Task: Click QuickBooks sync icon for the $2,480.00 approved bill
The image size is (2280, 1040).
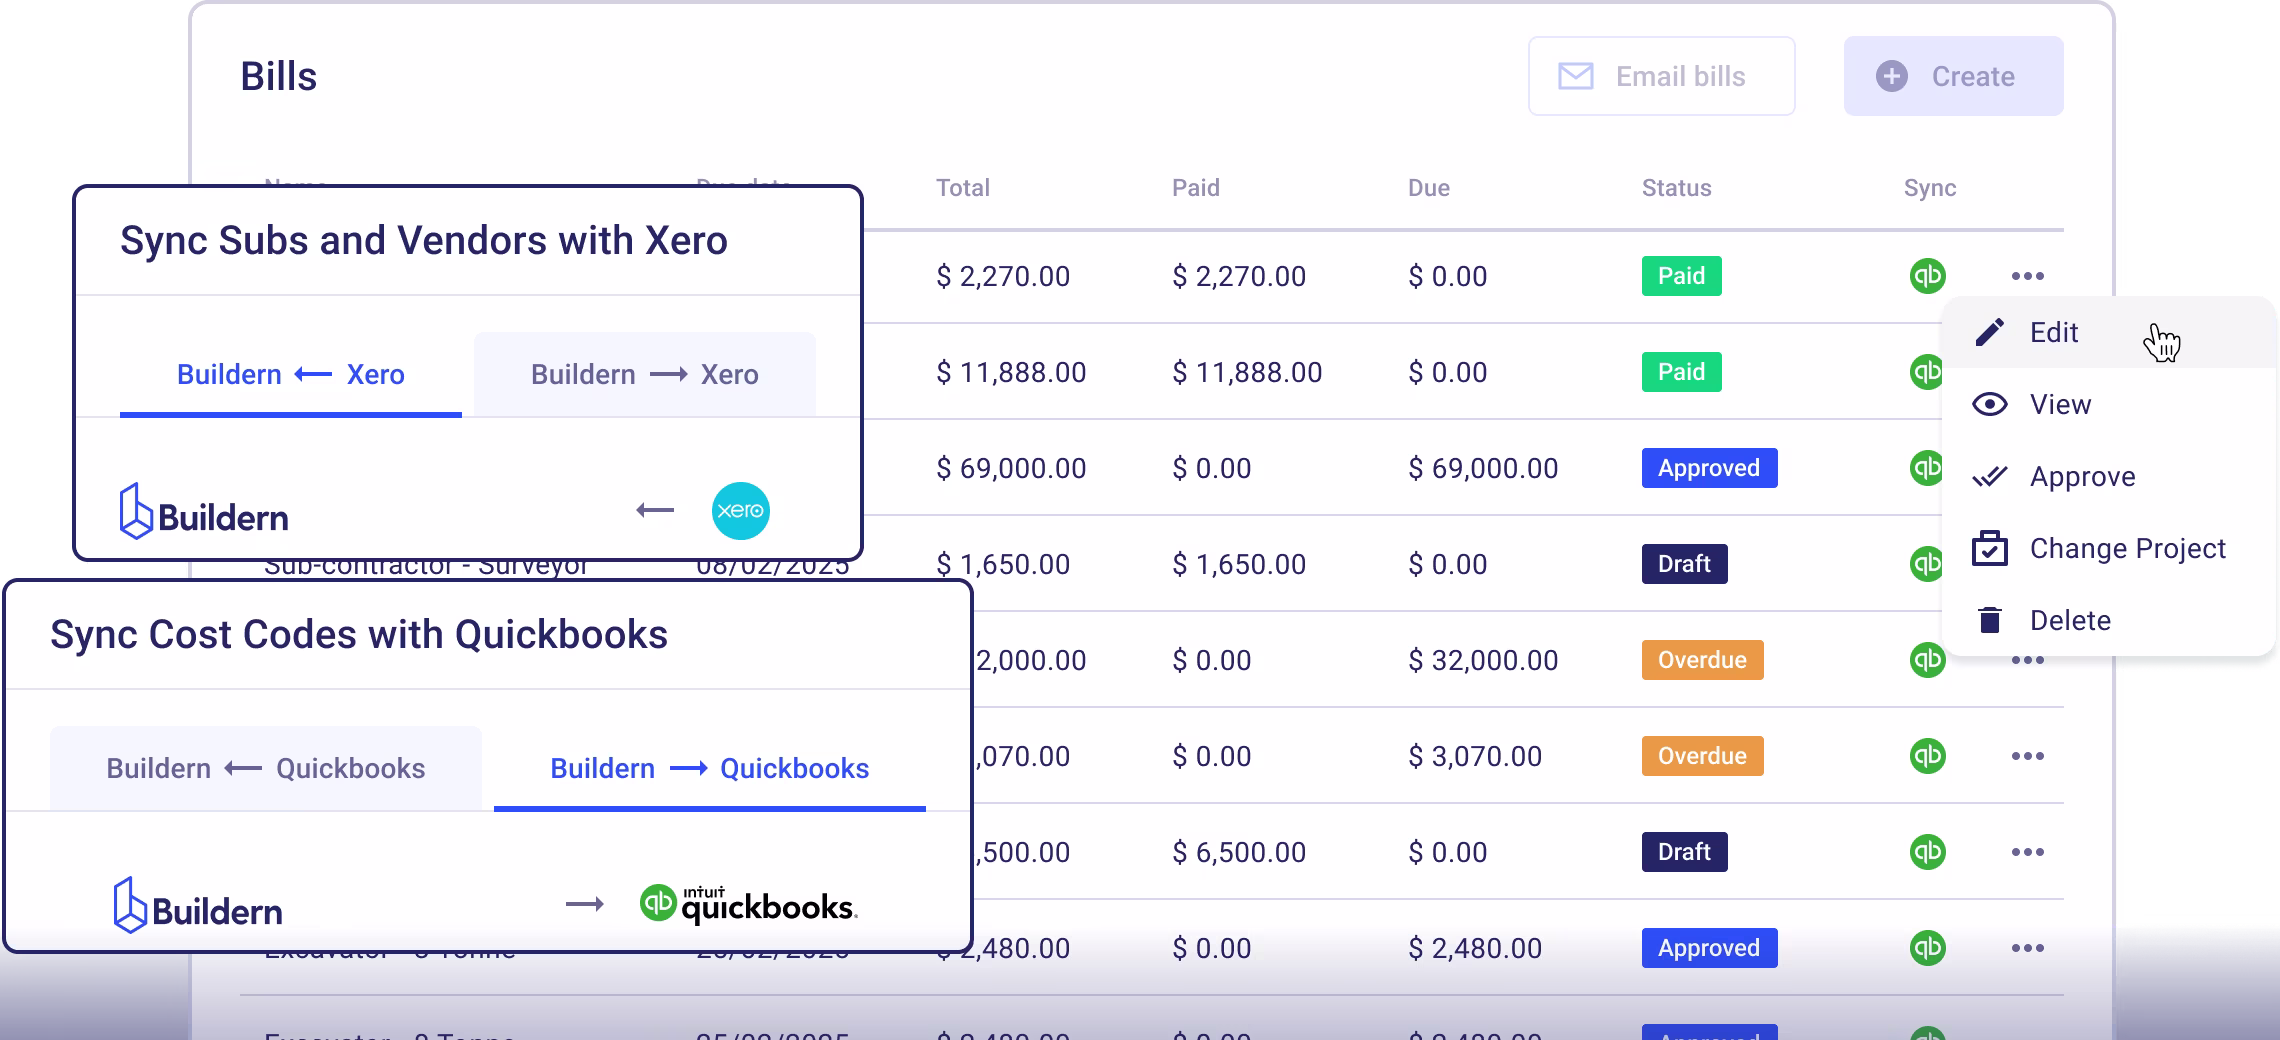Action: 1927,948
